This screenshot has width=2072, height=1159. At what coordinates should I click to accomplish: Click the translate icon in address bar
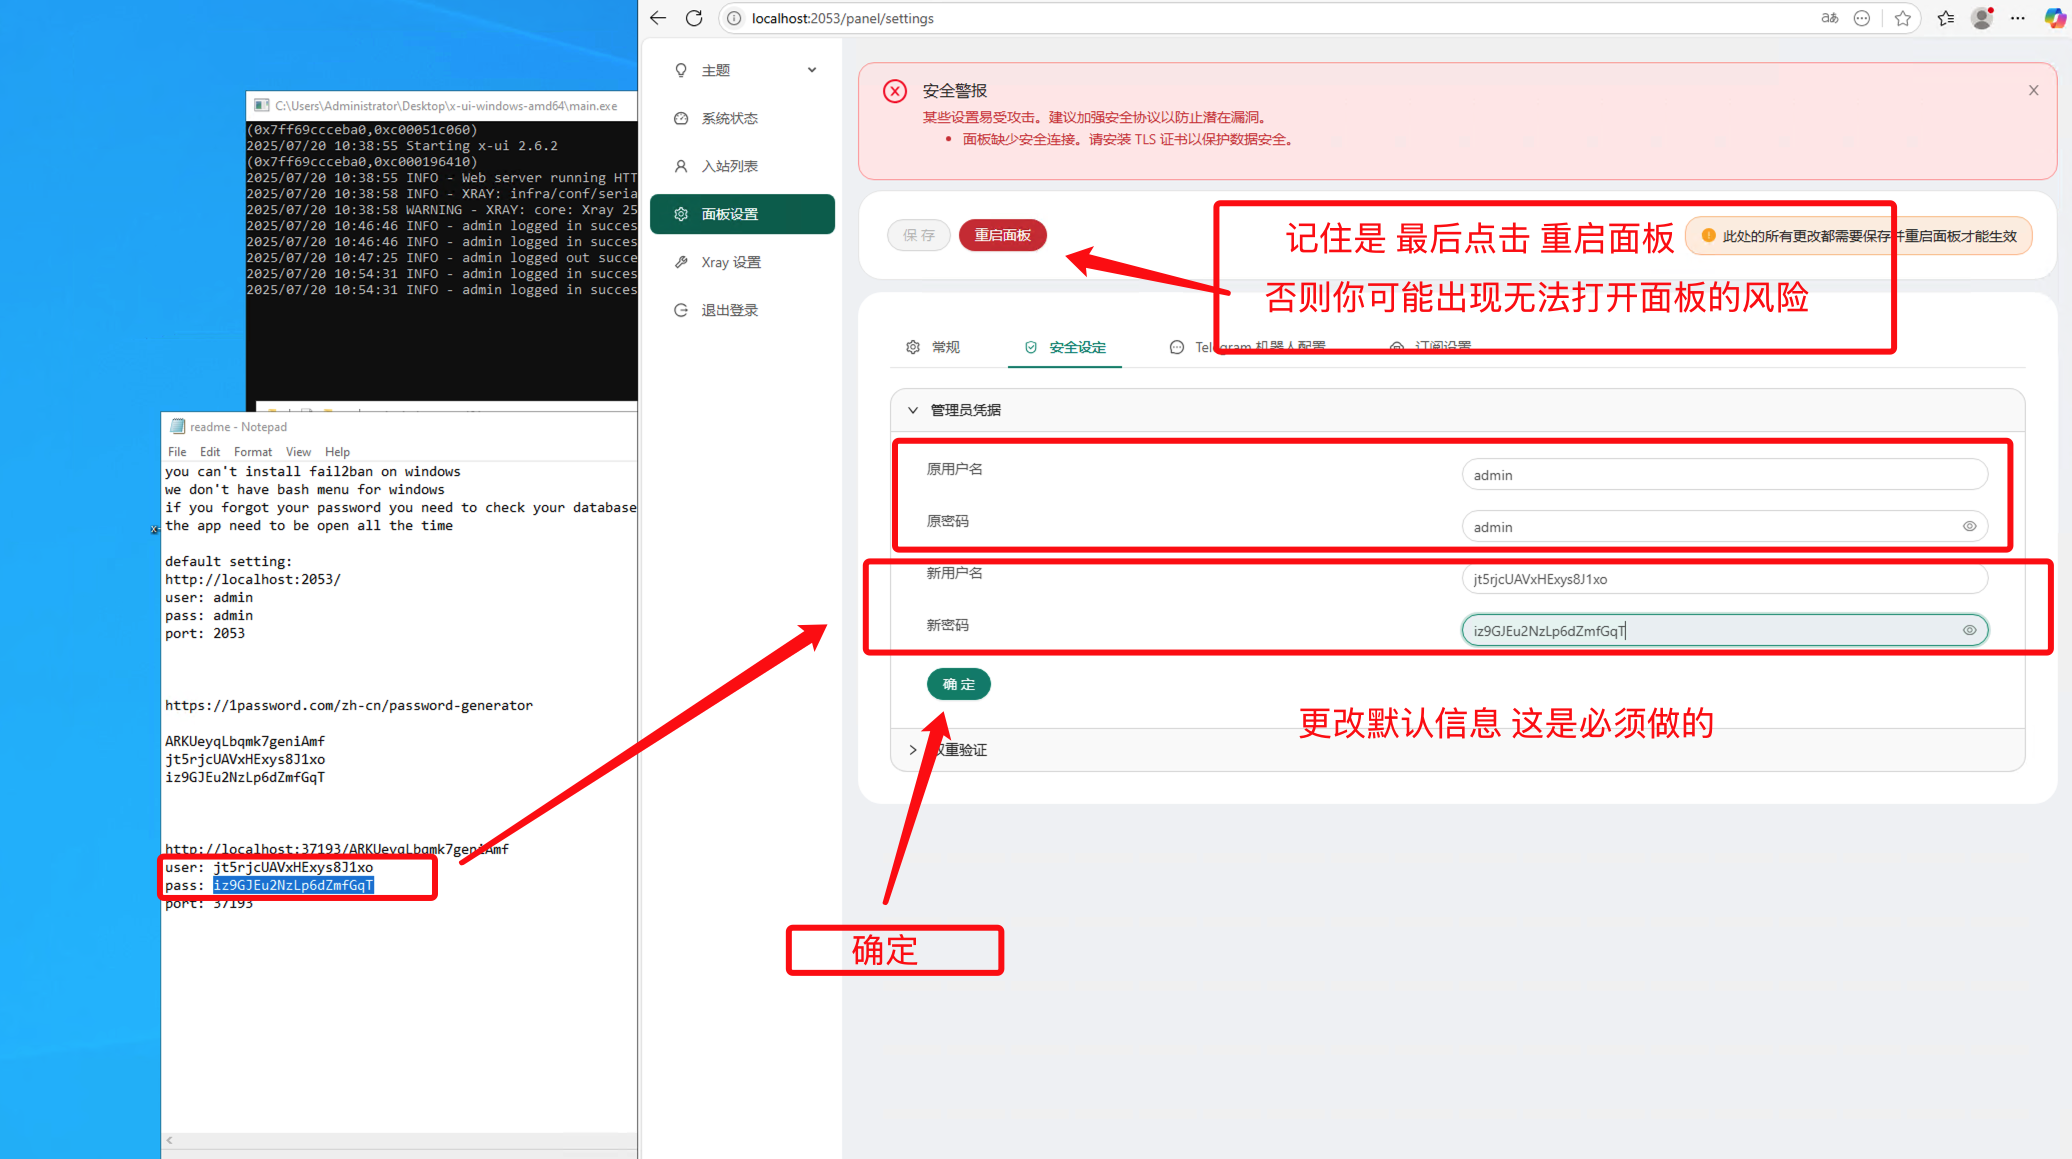coord(1829,18)
